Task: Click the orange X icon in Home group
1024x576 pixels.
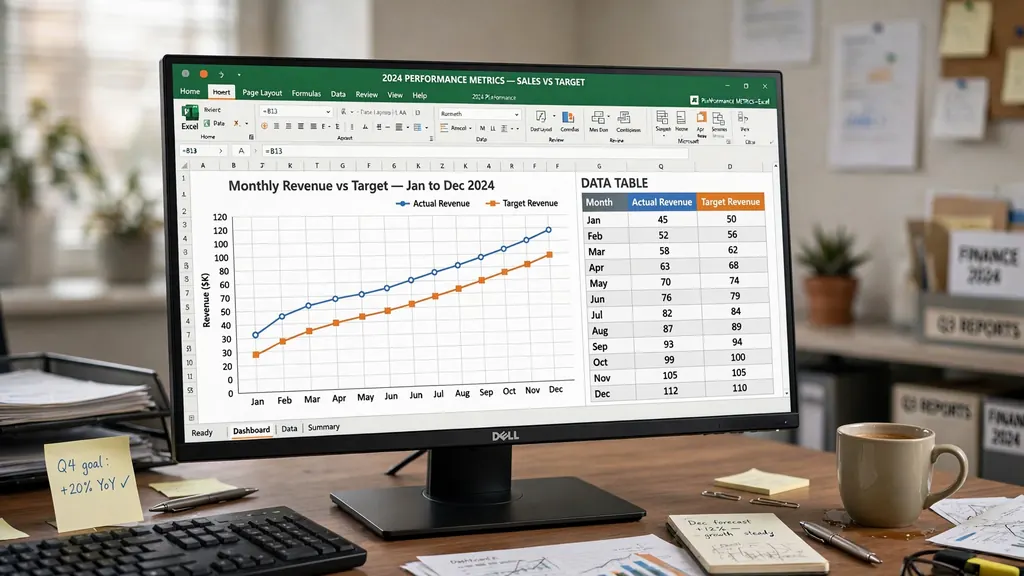Action: (x=236, y=123)
